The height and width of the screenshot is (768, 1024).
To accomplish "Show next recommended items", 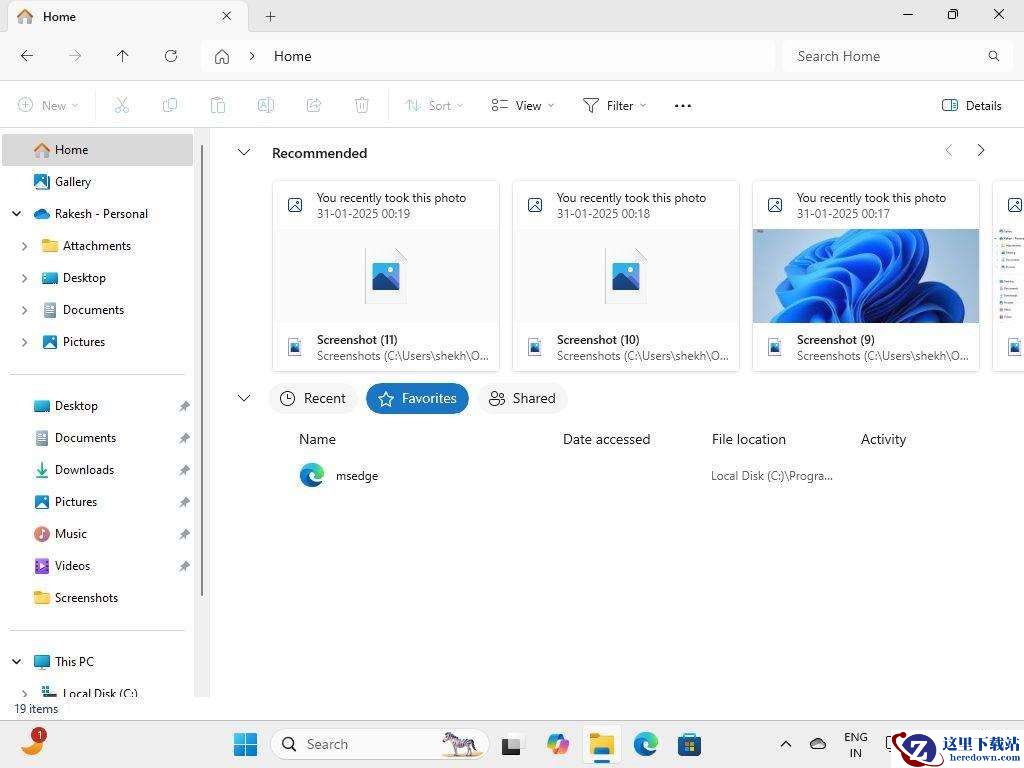I will (981, 151).
